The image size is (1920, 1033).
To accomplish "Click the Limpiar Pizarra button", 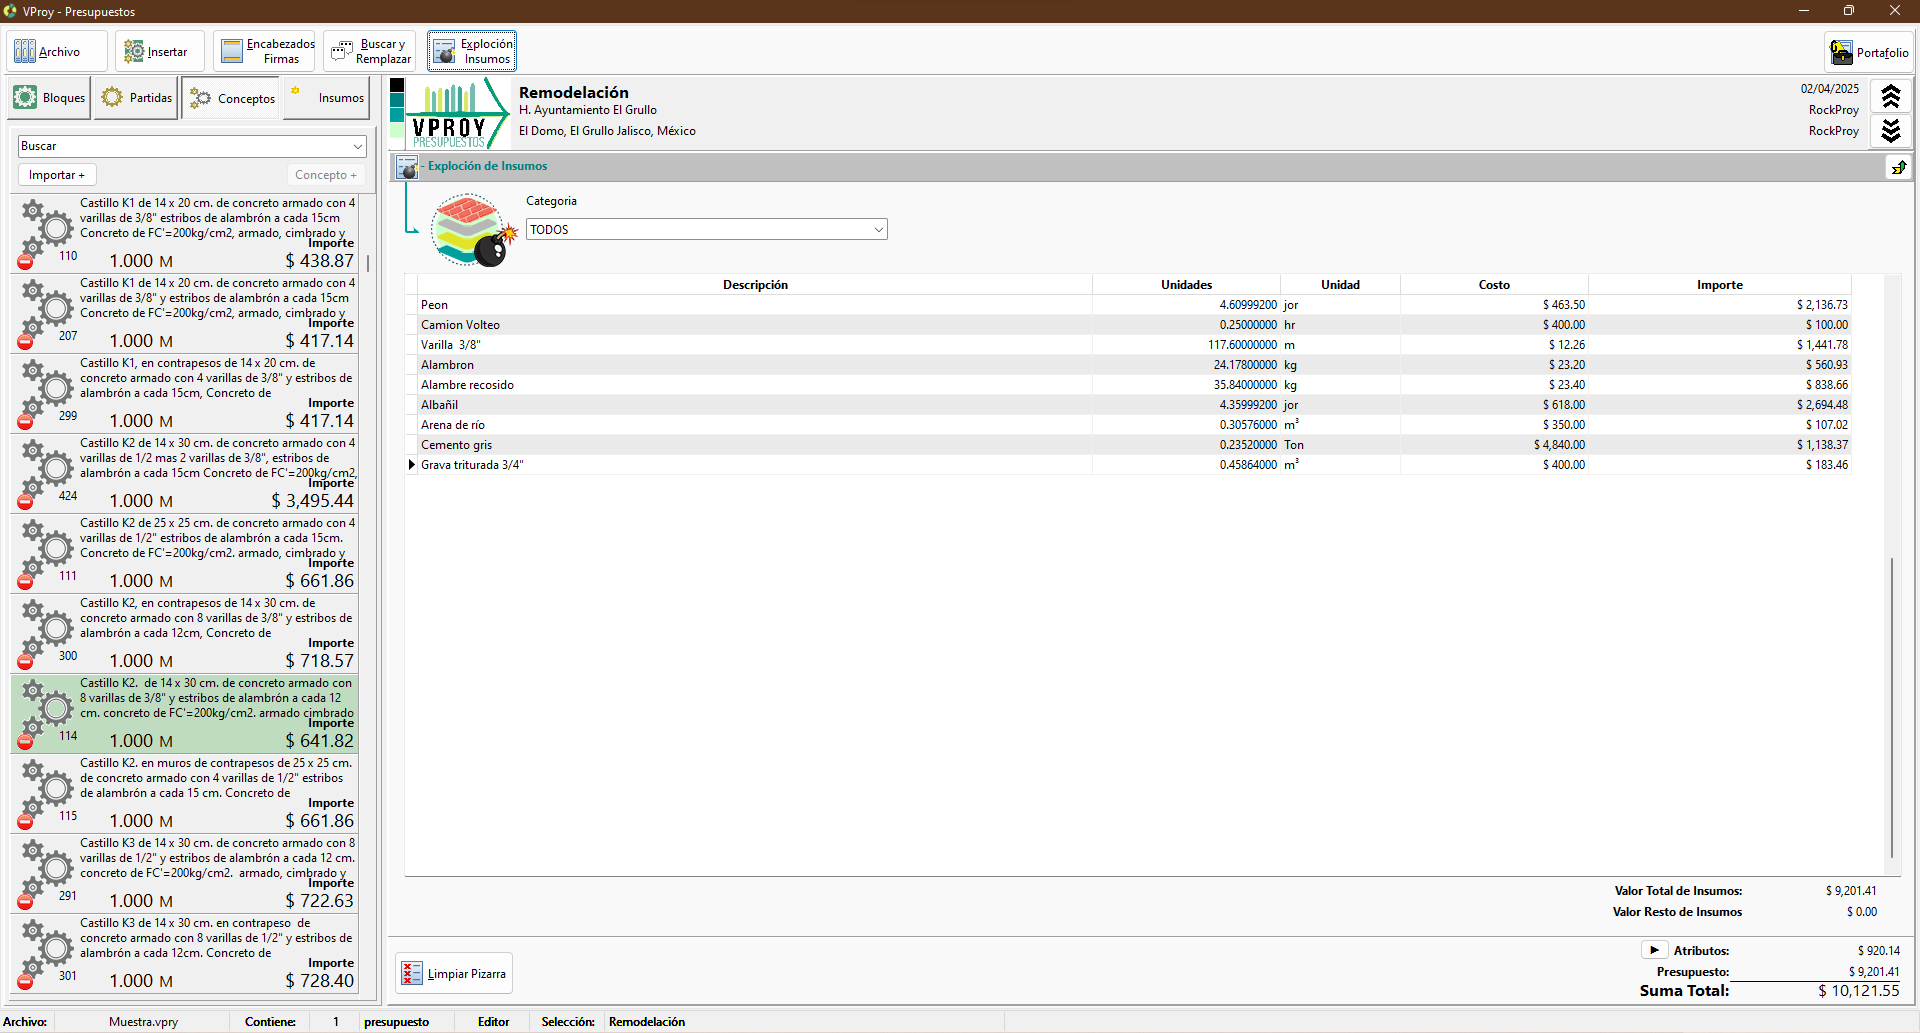I will coord(454,974).
